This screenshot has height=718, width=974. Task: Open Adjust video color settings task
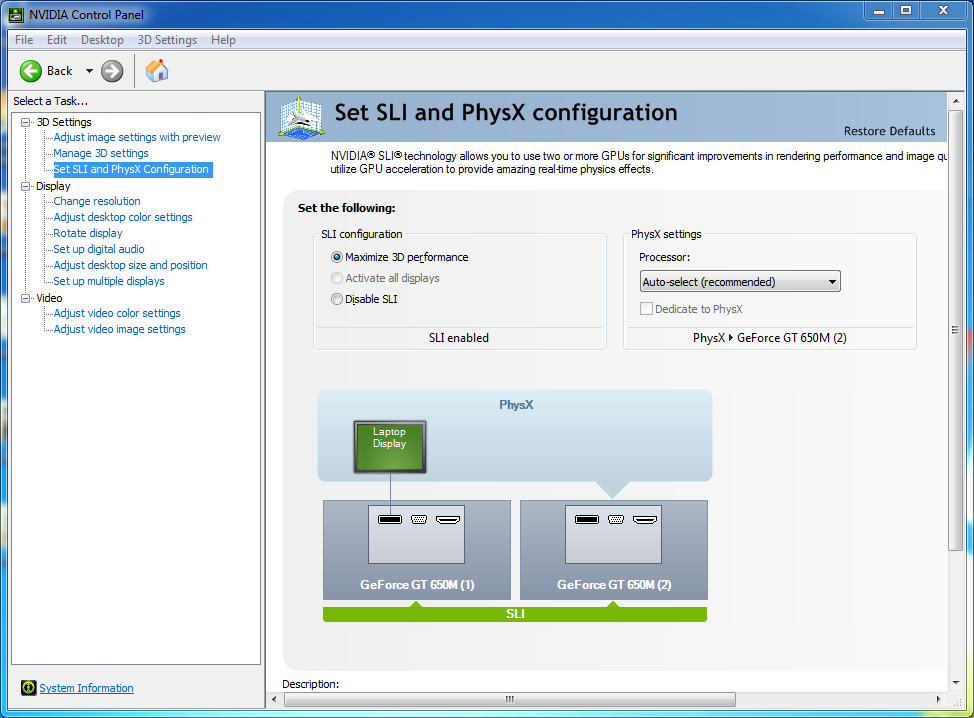pos(117,313)
